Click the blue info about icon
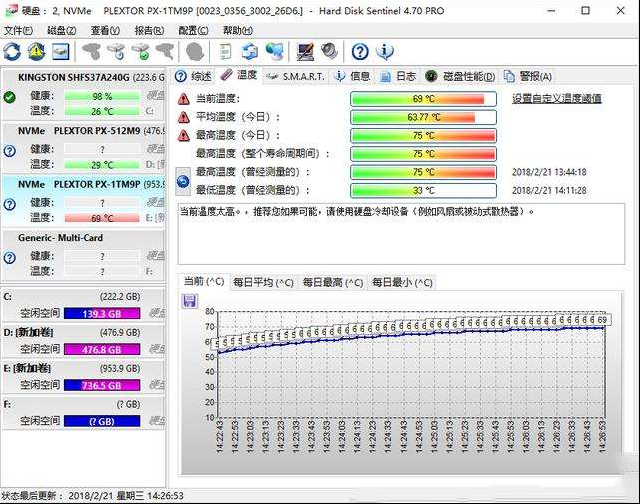 [384, 52]
